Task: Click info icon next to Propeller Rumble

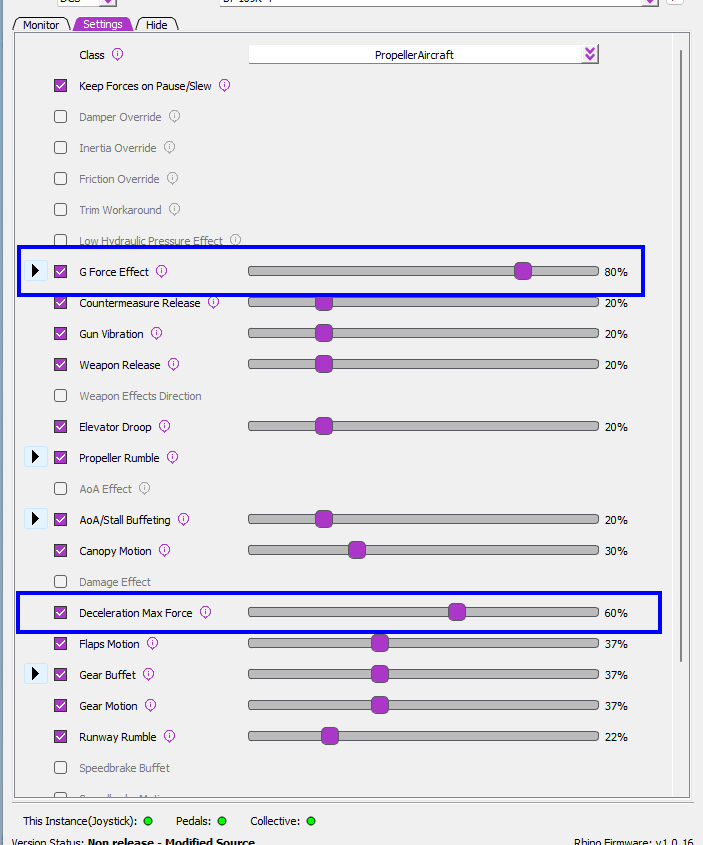Action: [x=172, y=458]
